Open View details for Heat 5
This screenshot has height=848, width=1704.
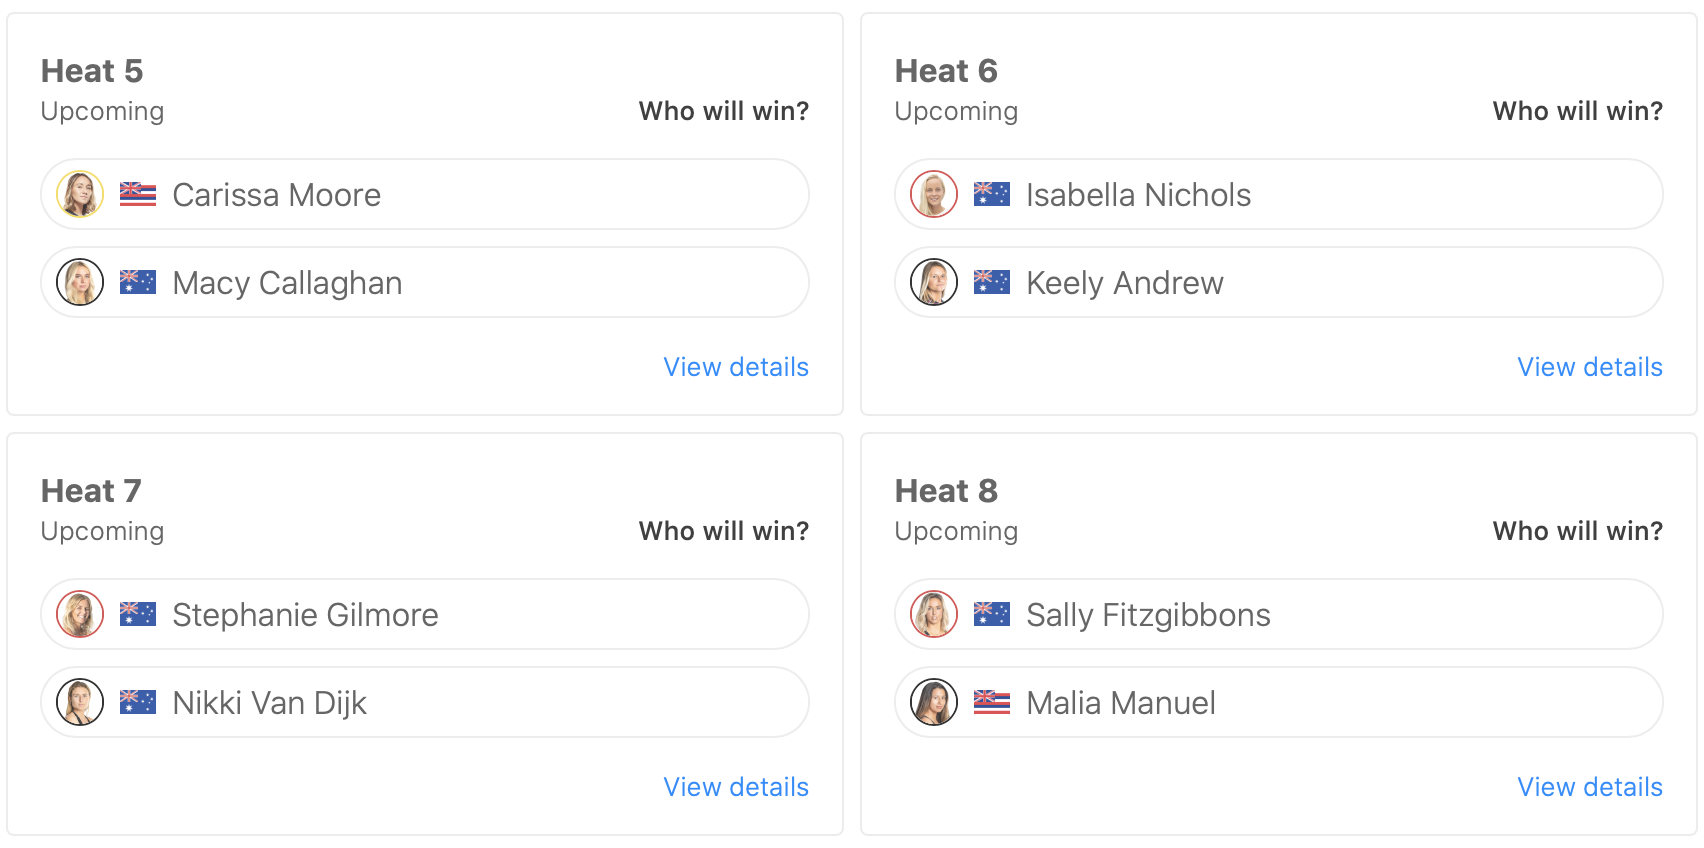[x=736, y=367]
